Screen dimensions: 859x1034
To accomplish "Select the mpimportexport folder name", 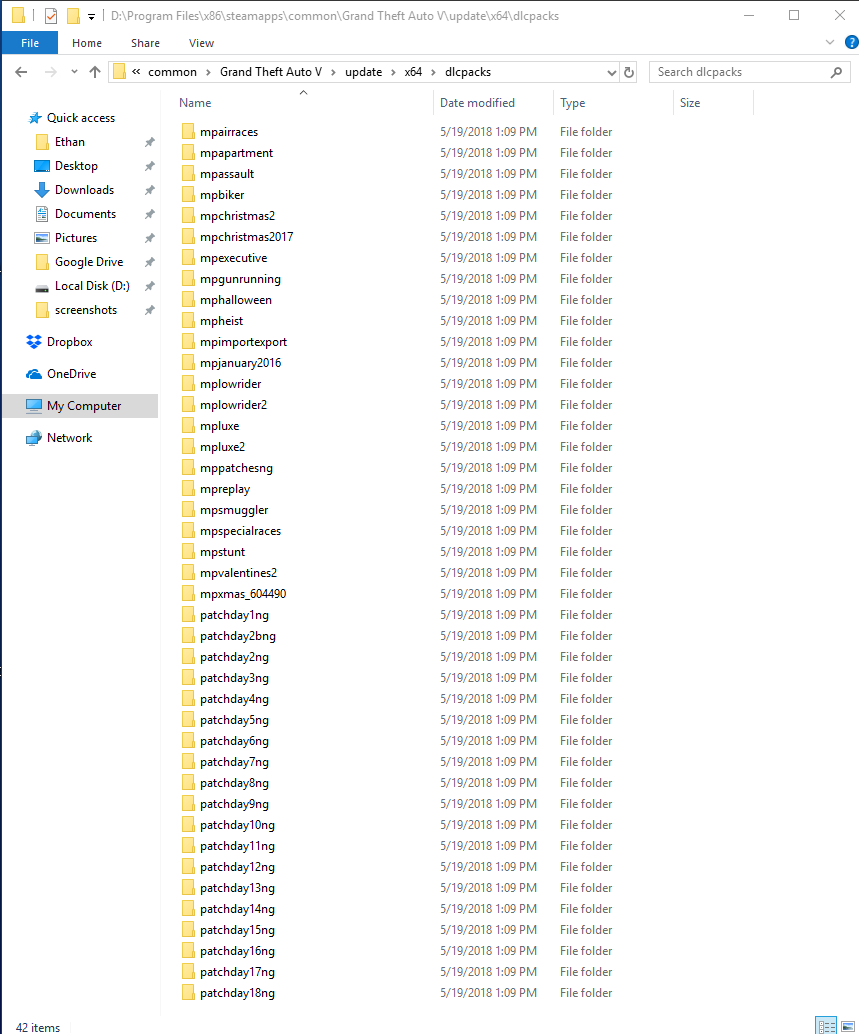I will (x=243, y=342).
